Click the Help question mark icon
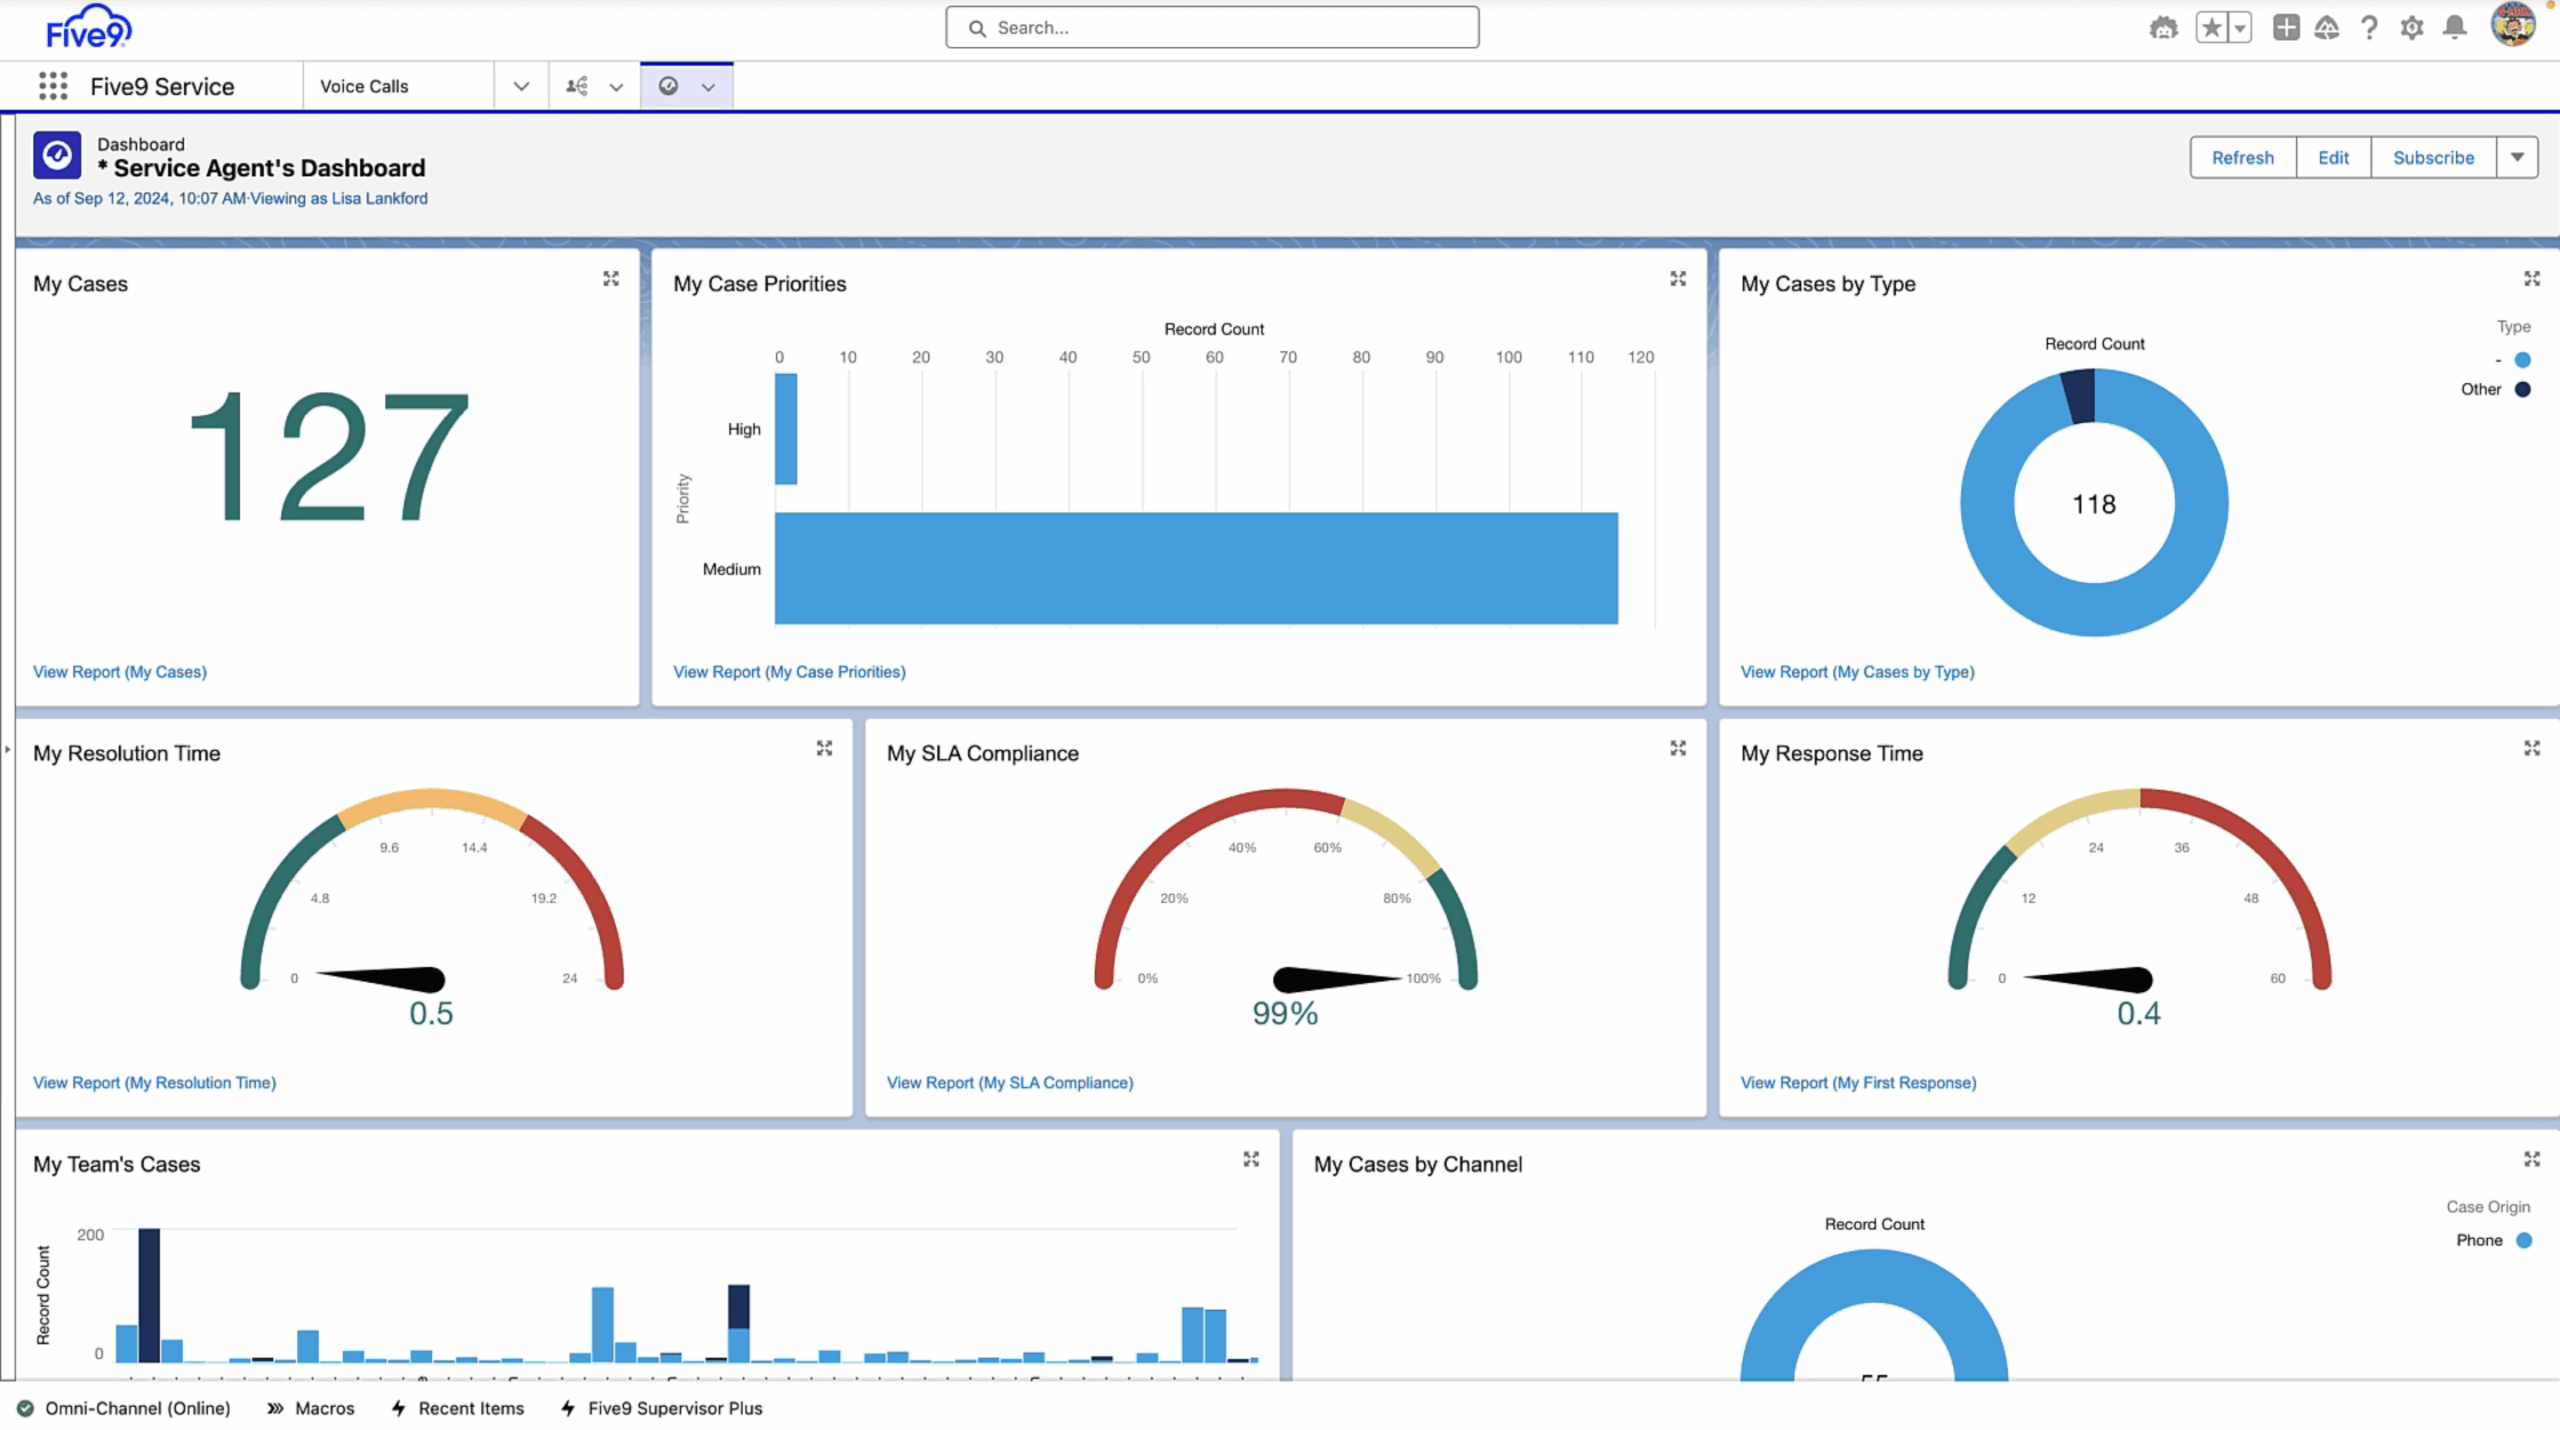The width and height of the screenshot is (2560, 1430). [x=2368, y=28]
